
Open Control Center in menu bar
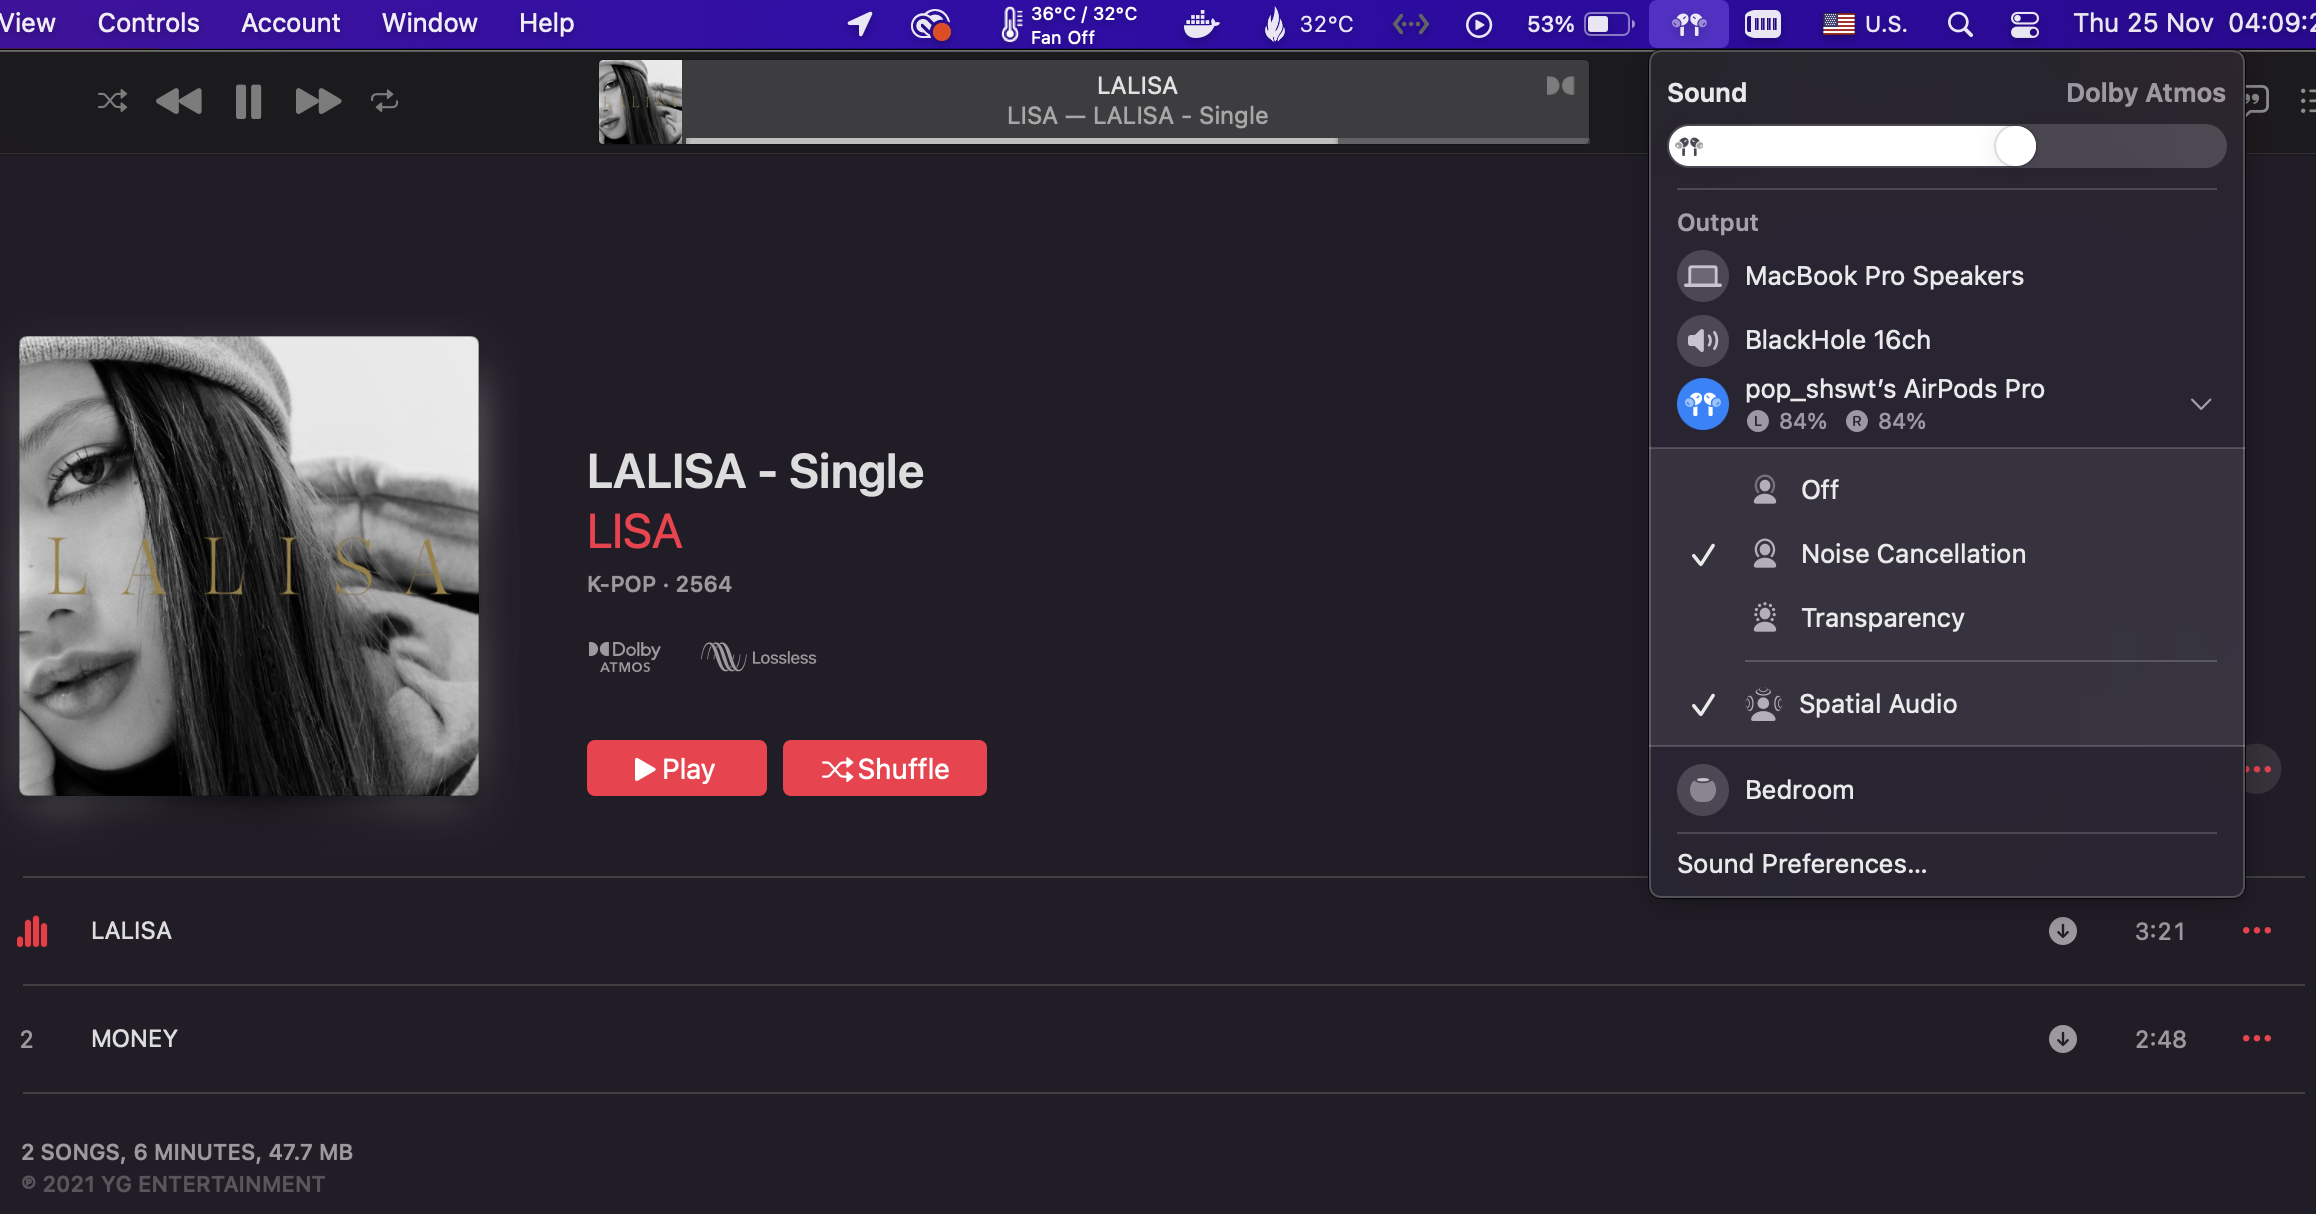point(2025,24)
